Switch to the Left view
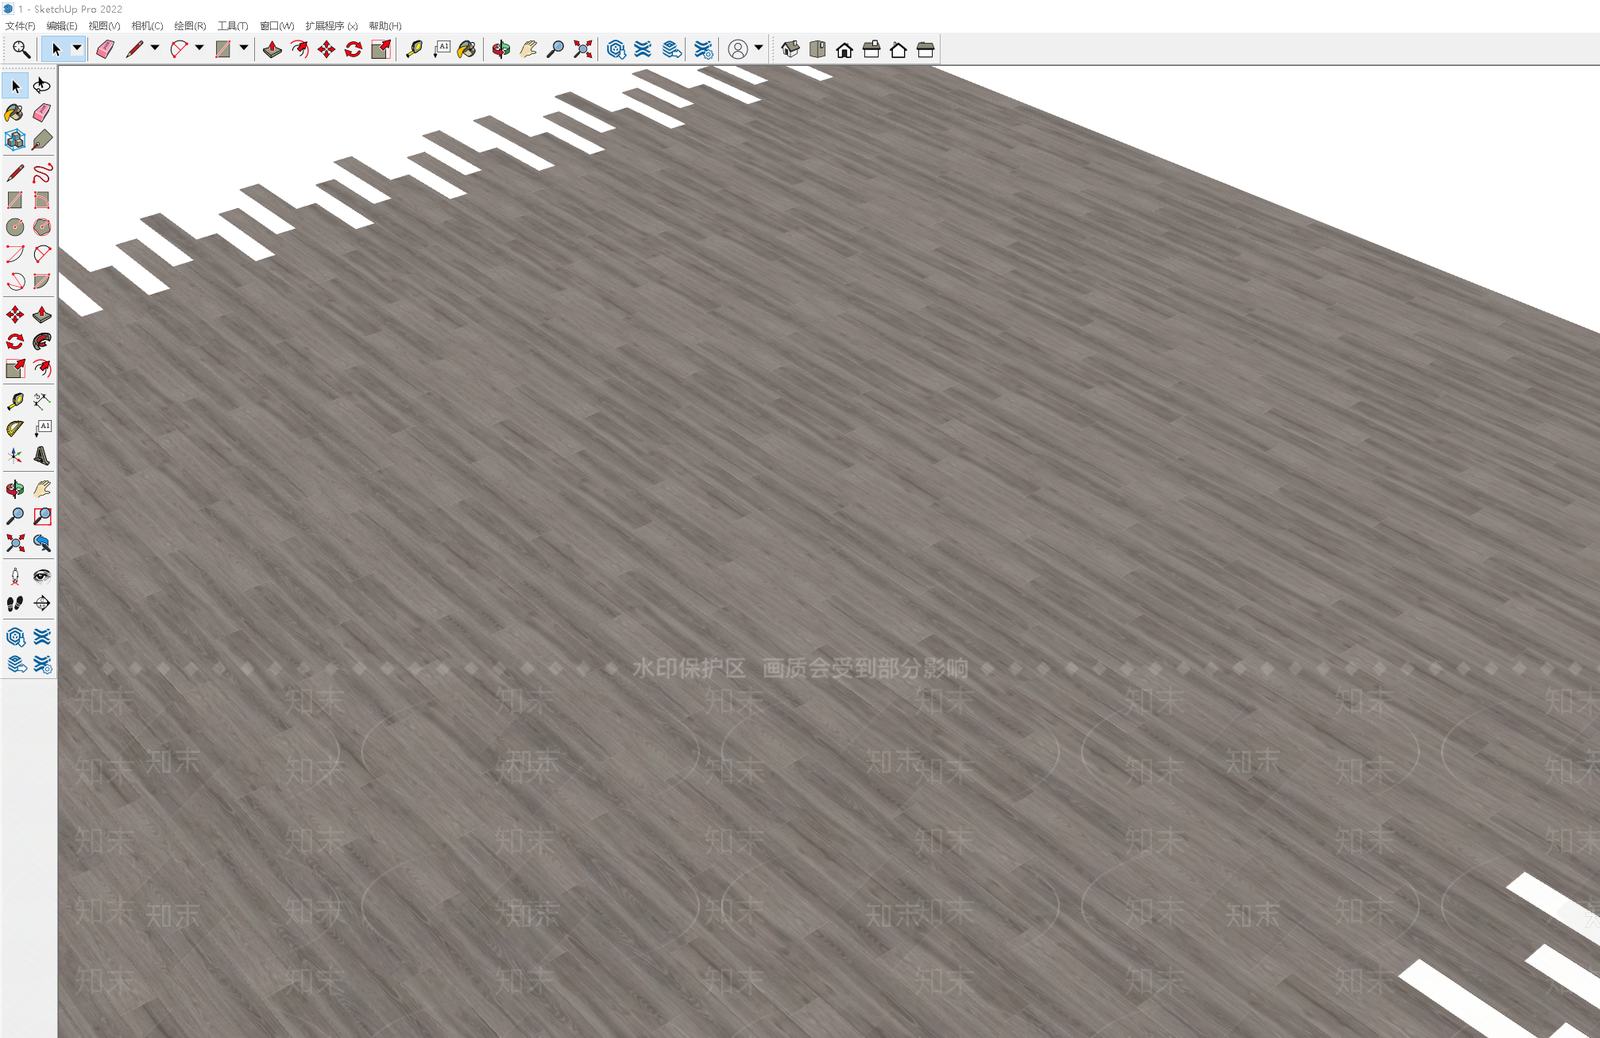1600x1038 pixels. pyautogui.click(x=925, y=49)
